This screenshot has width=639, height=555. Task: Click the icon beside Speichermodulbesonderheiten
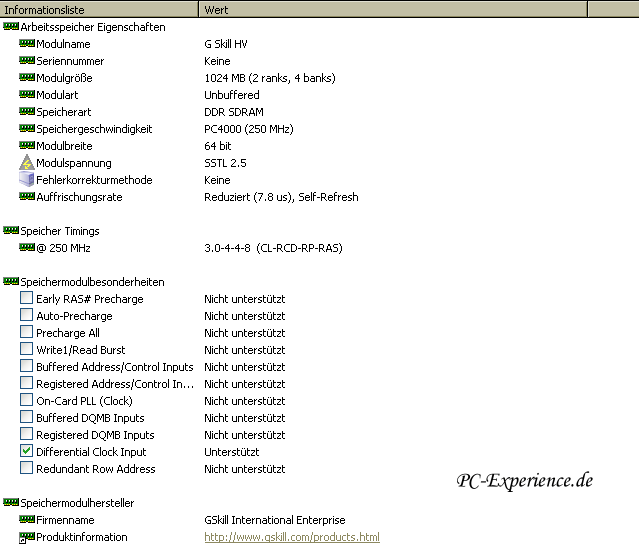11,282
